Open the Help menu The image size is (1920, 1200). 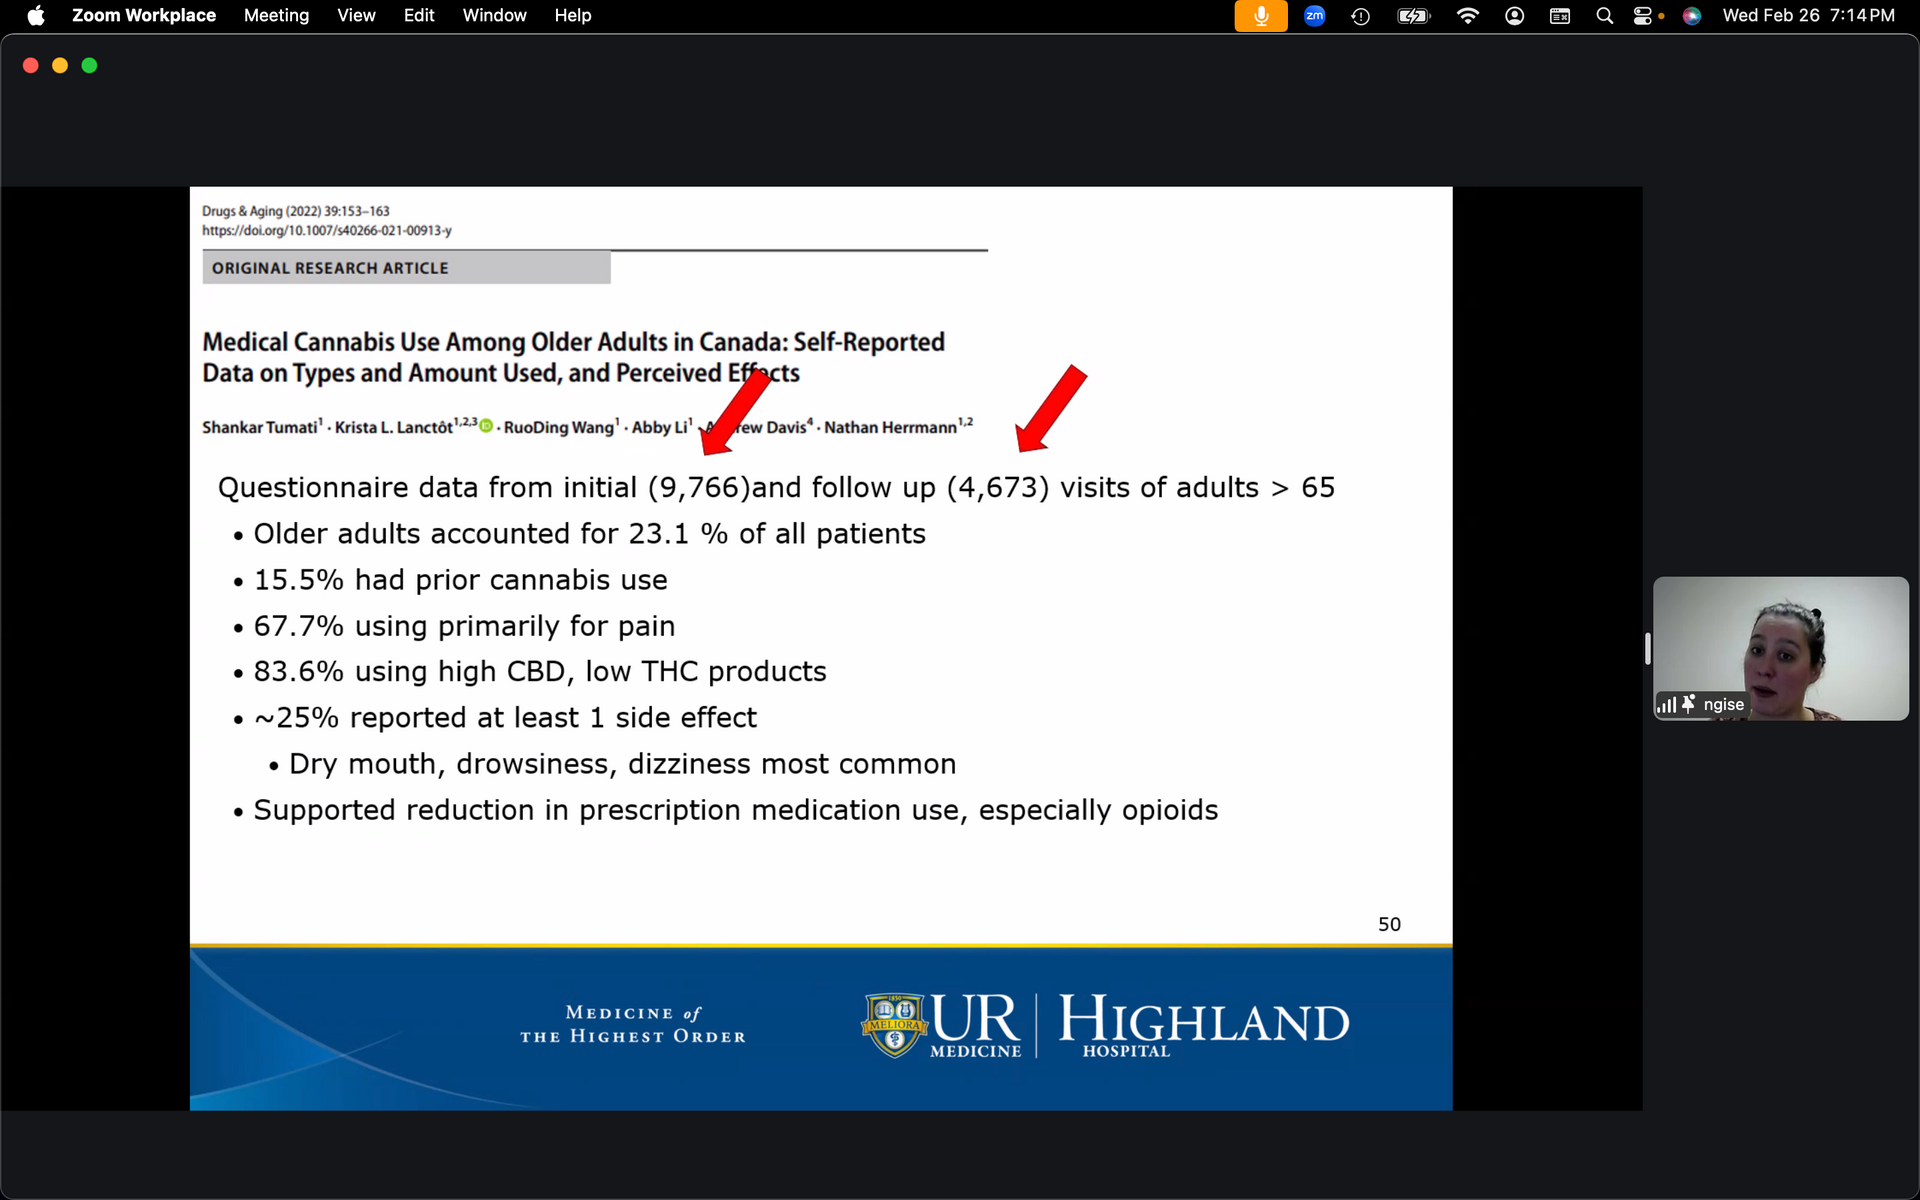click(x=573, y=16)
